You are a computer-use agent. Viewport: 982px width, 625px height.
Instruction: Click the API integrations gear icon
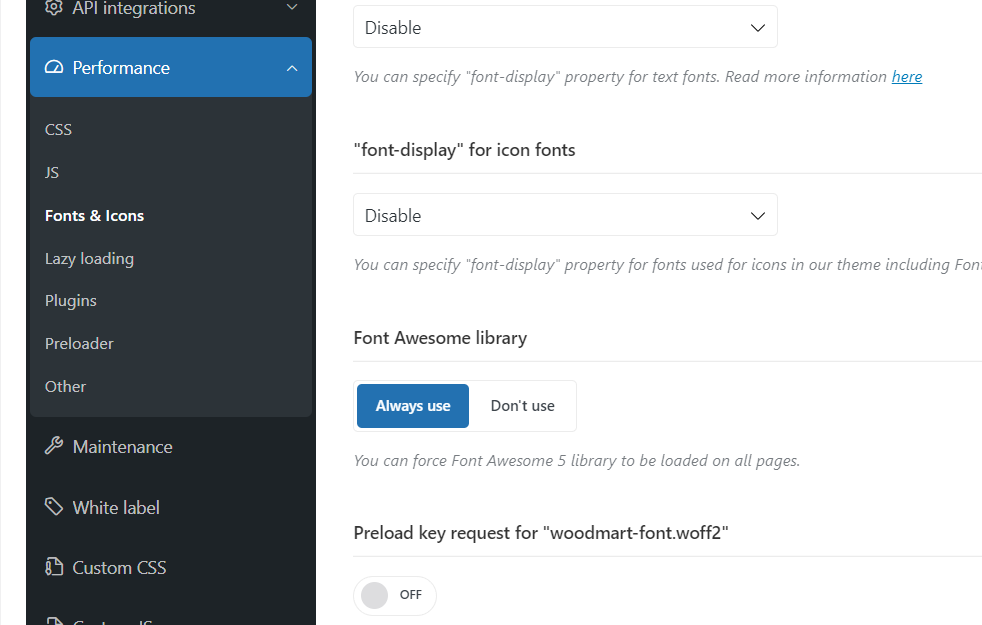(x=54, y=8)
